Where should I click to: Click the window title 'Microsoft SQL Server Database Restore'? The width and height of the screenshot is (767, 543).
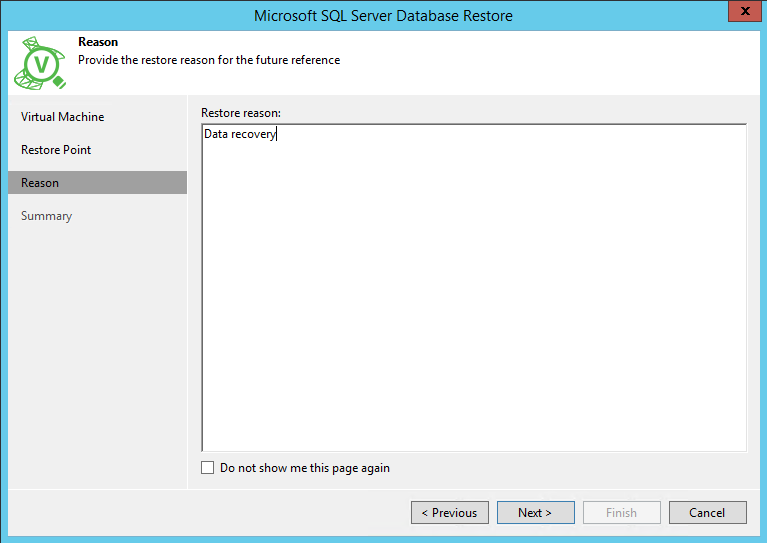click(383, 16)
